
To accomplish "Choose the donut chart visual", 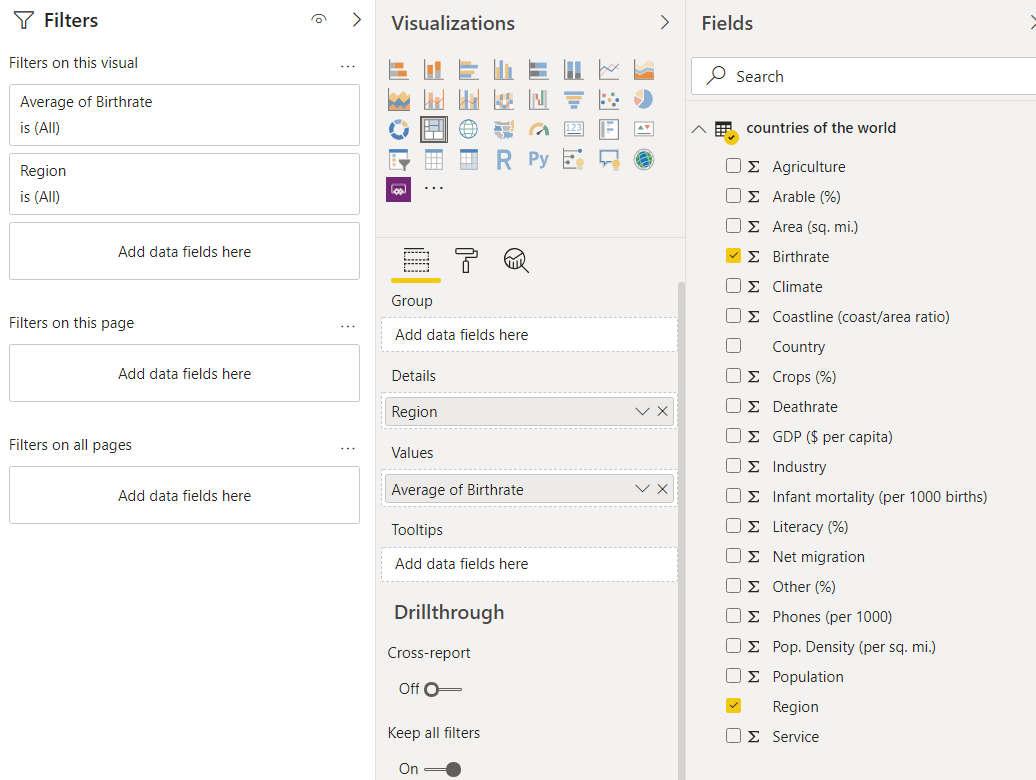I will click(x=399, y=129).
